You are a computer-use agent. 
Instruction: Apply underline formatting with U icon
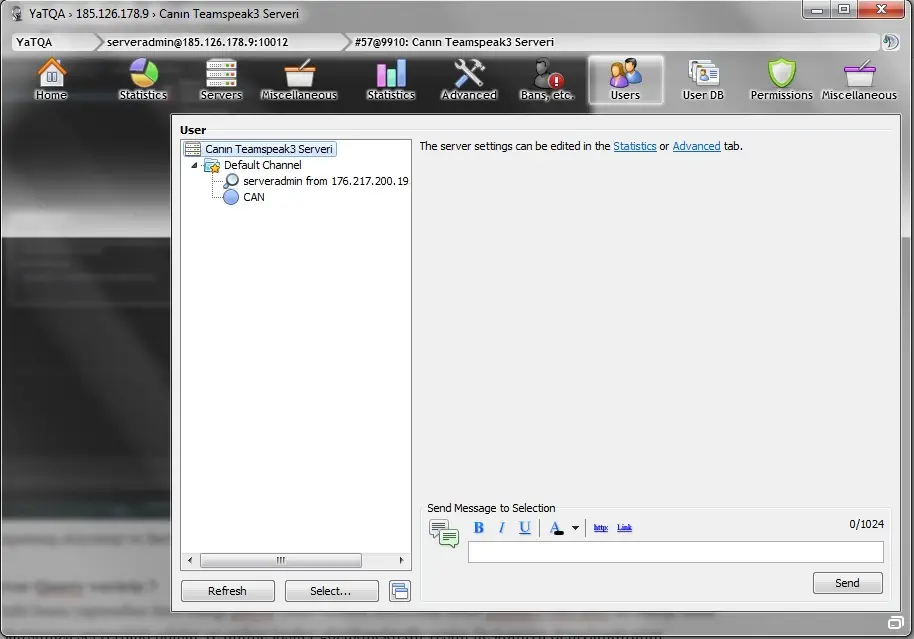[x=525, y=528]
